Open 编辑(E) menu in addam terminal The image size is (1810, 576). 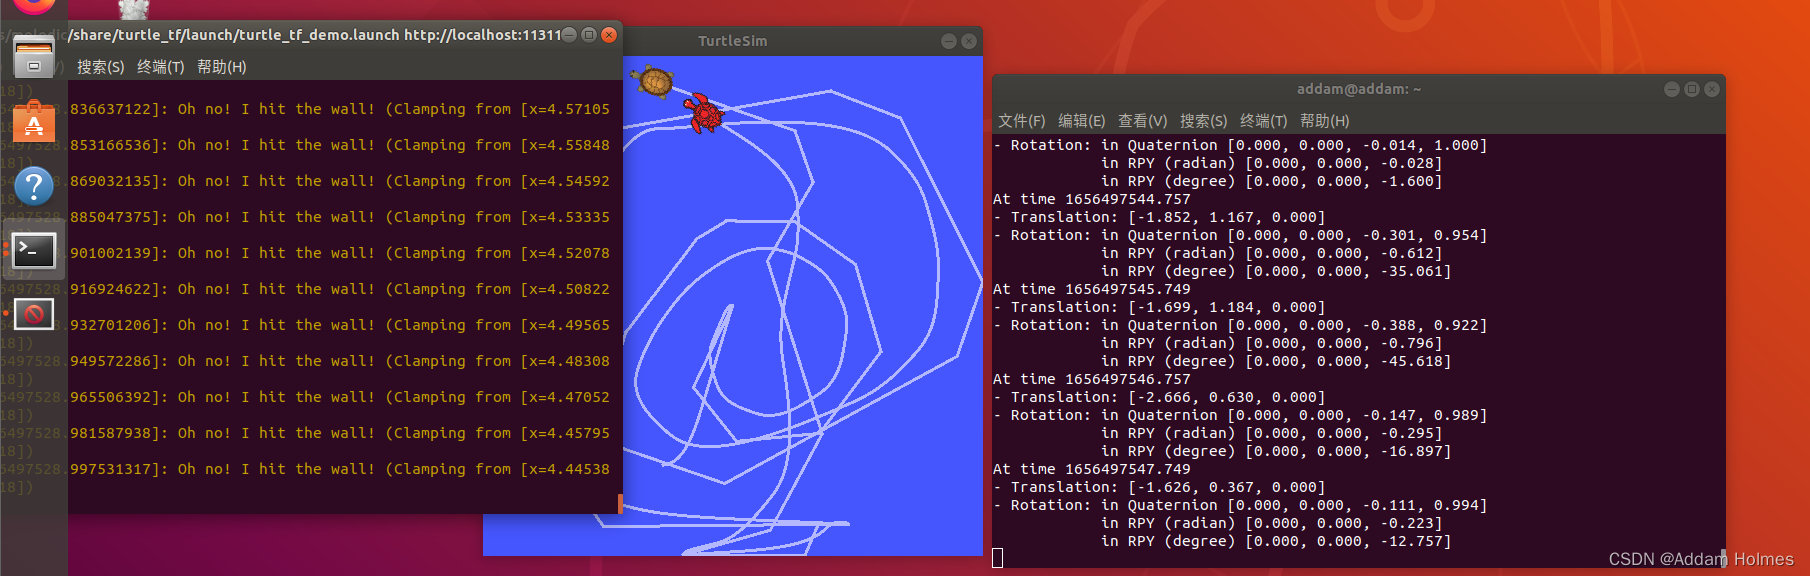tap(1081, 121)
